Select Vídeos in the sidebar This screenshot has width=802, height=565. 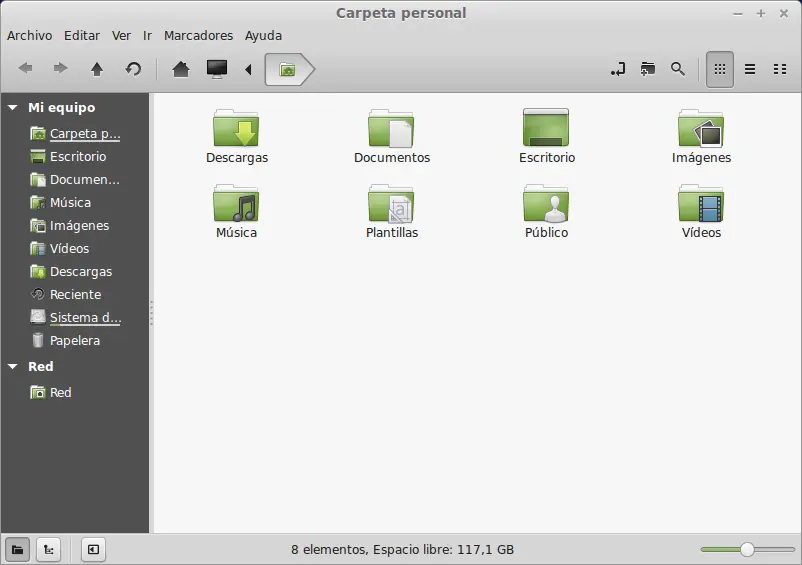pyautogui.click(x=59, y=248)
